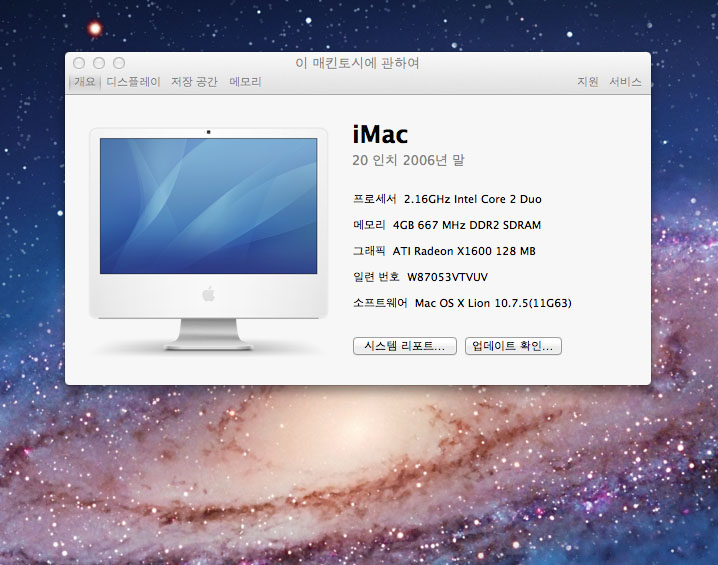The image size is (718, 565).
Task: Open the 서비스 section
Action: [625, 82]
